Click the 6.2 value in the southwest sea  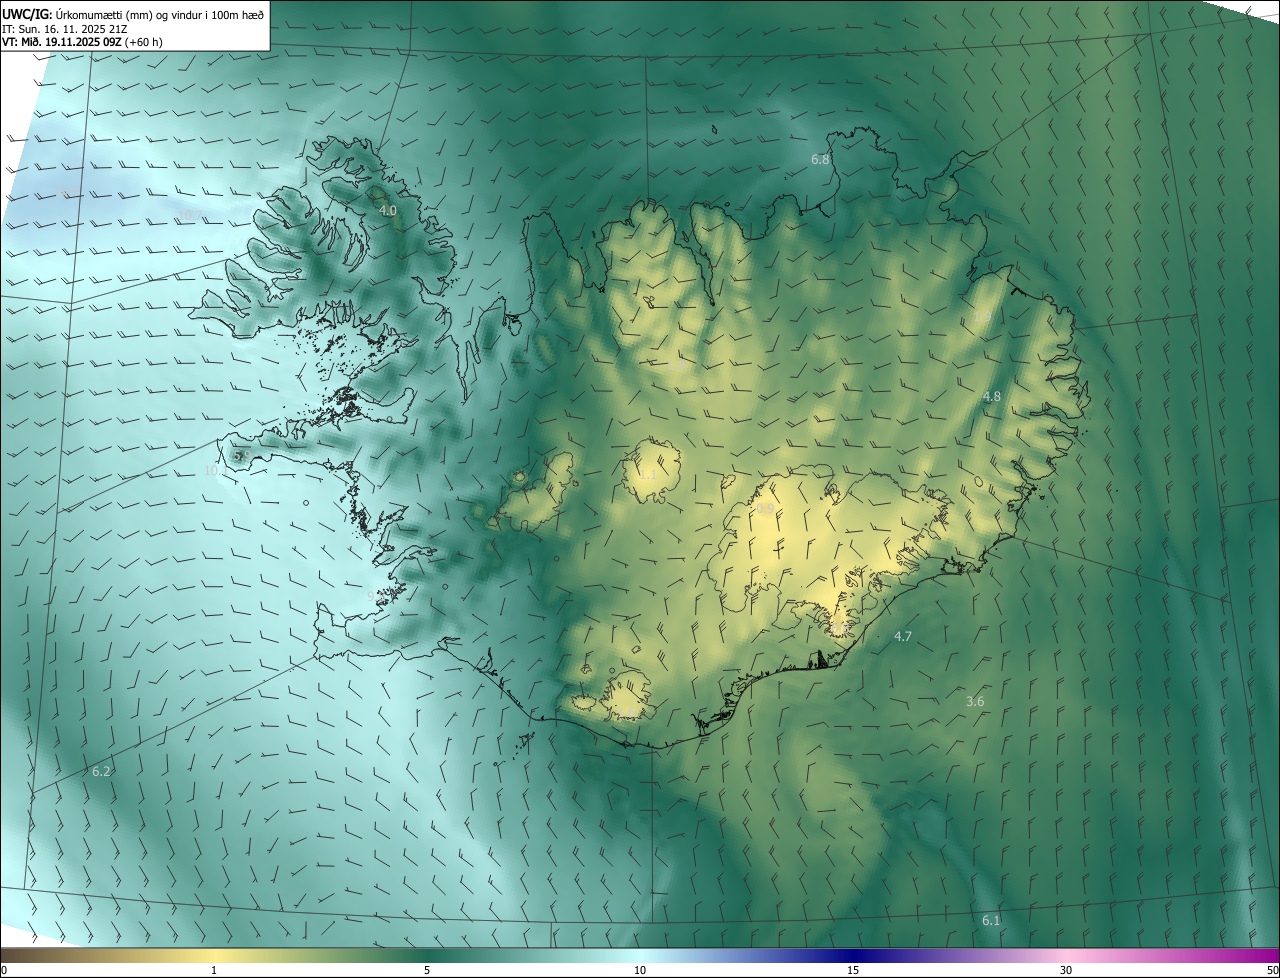[101, 772]
